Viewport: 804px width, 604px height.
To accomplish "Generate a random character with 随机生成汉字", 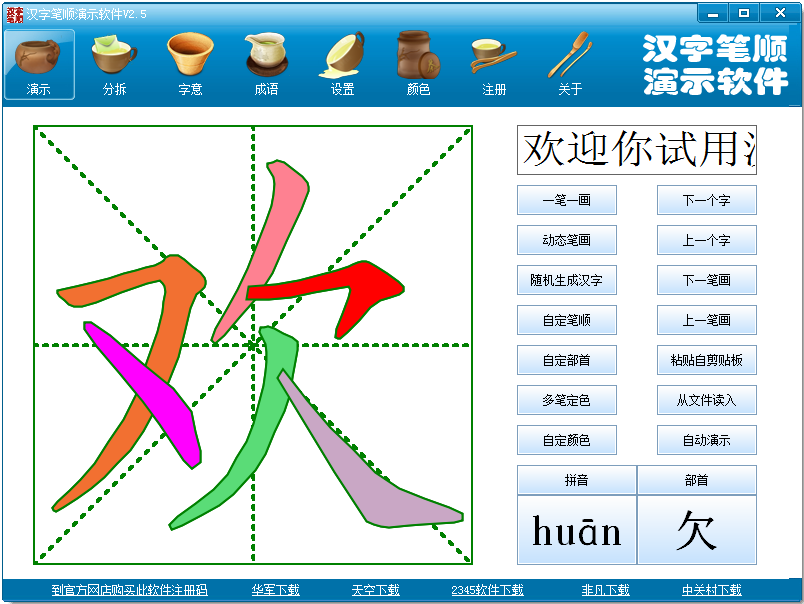I will [566, 280].
